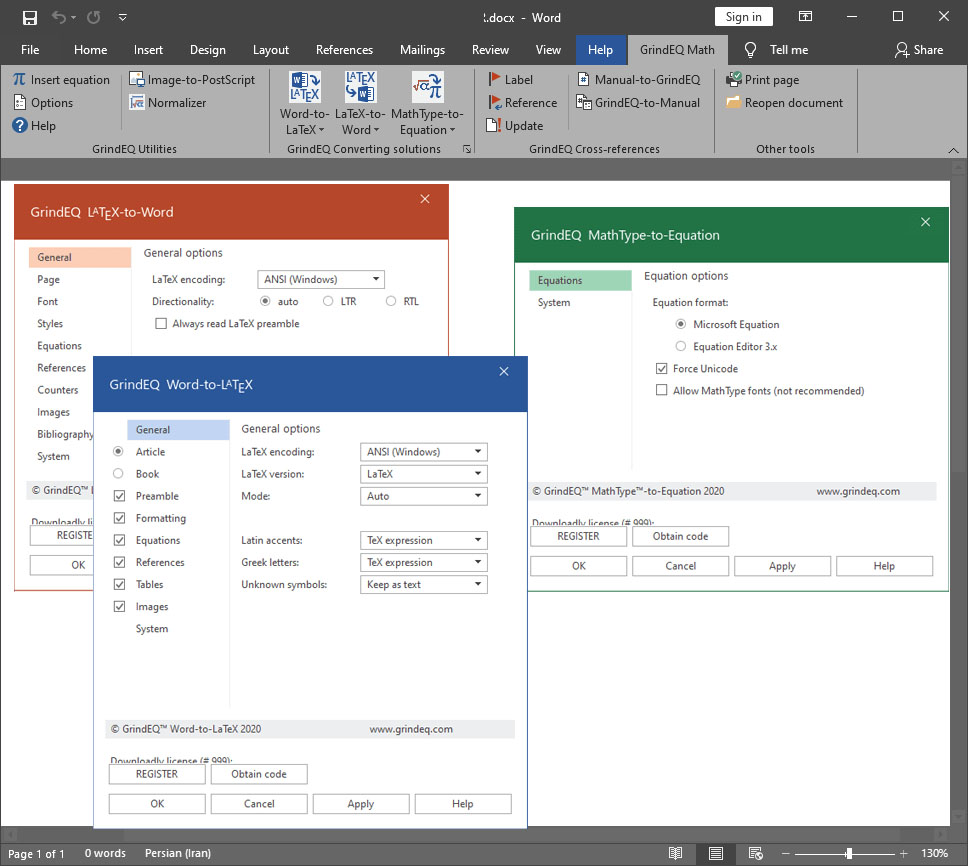
Task: Uncheck Force Unicode in MathType-to-Equation dialog
Action: (x=661, y=368)
